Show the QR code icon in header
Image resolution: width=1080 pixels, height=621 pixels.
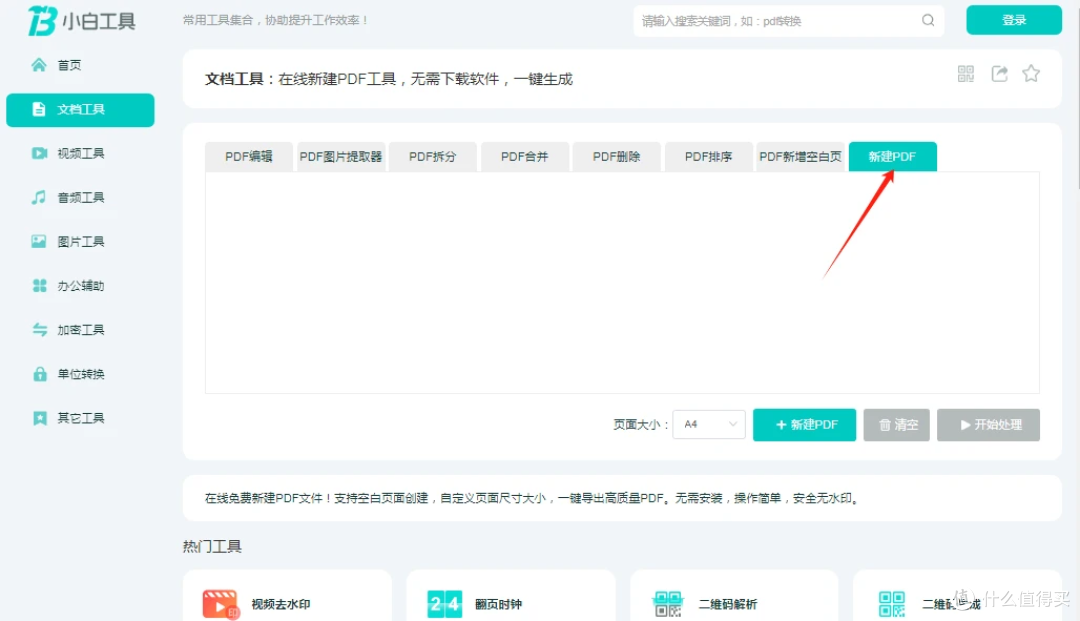966,74
